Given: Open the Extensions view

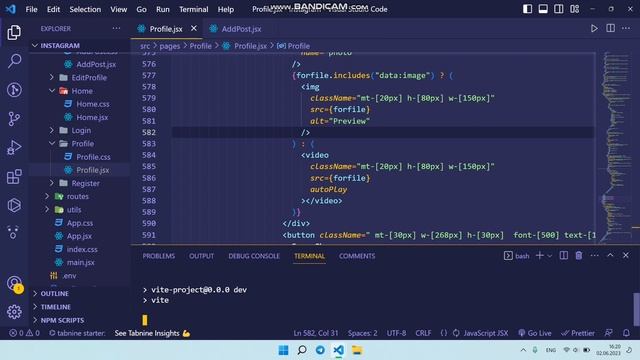Looking at the screenshot, I should tap(14, 176).
